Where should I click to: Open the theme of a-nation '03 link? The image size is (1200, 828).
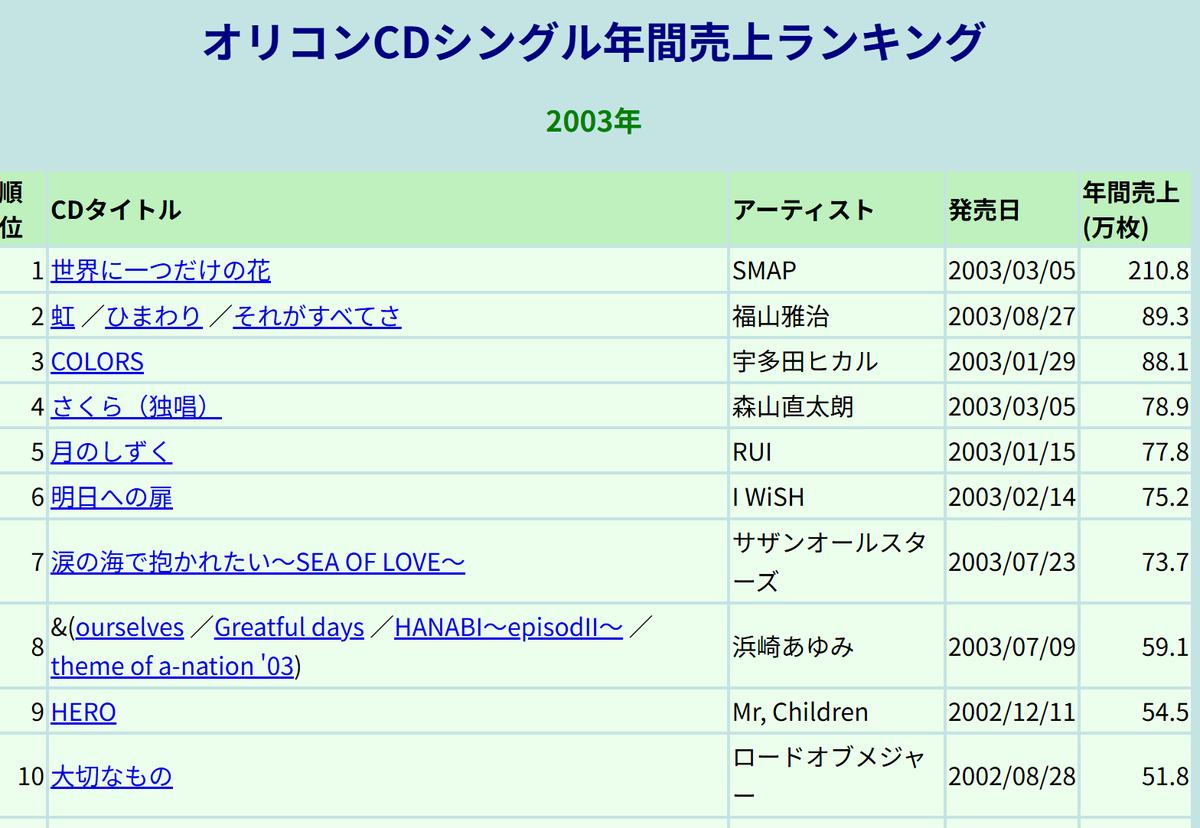click(173, 666)
